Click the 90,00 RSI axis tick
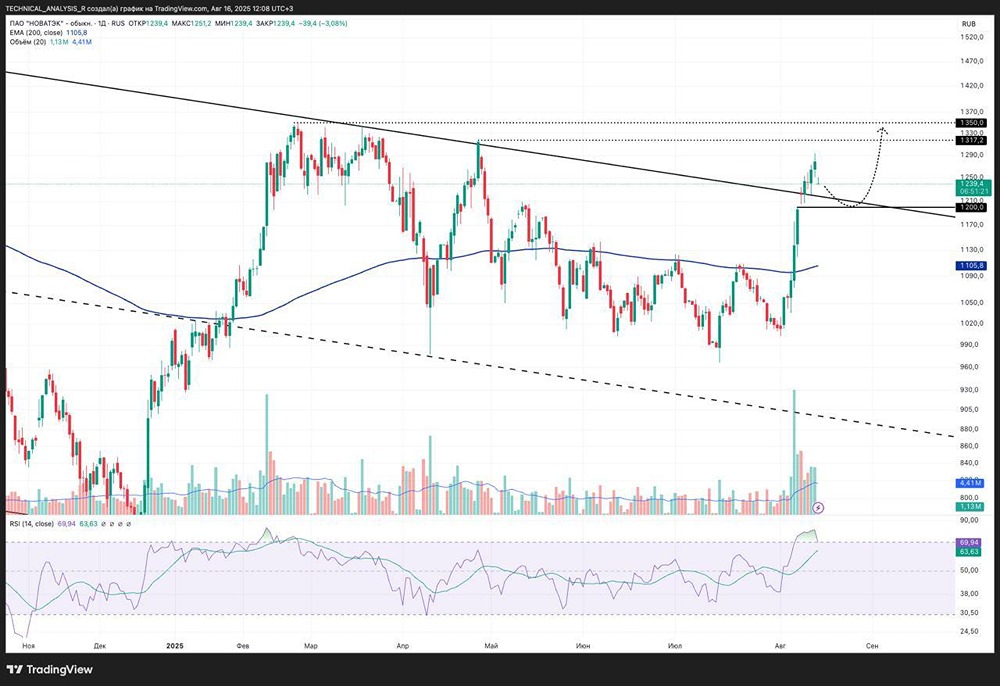 coord(969,520)
